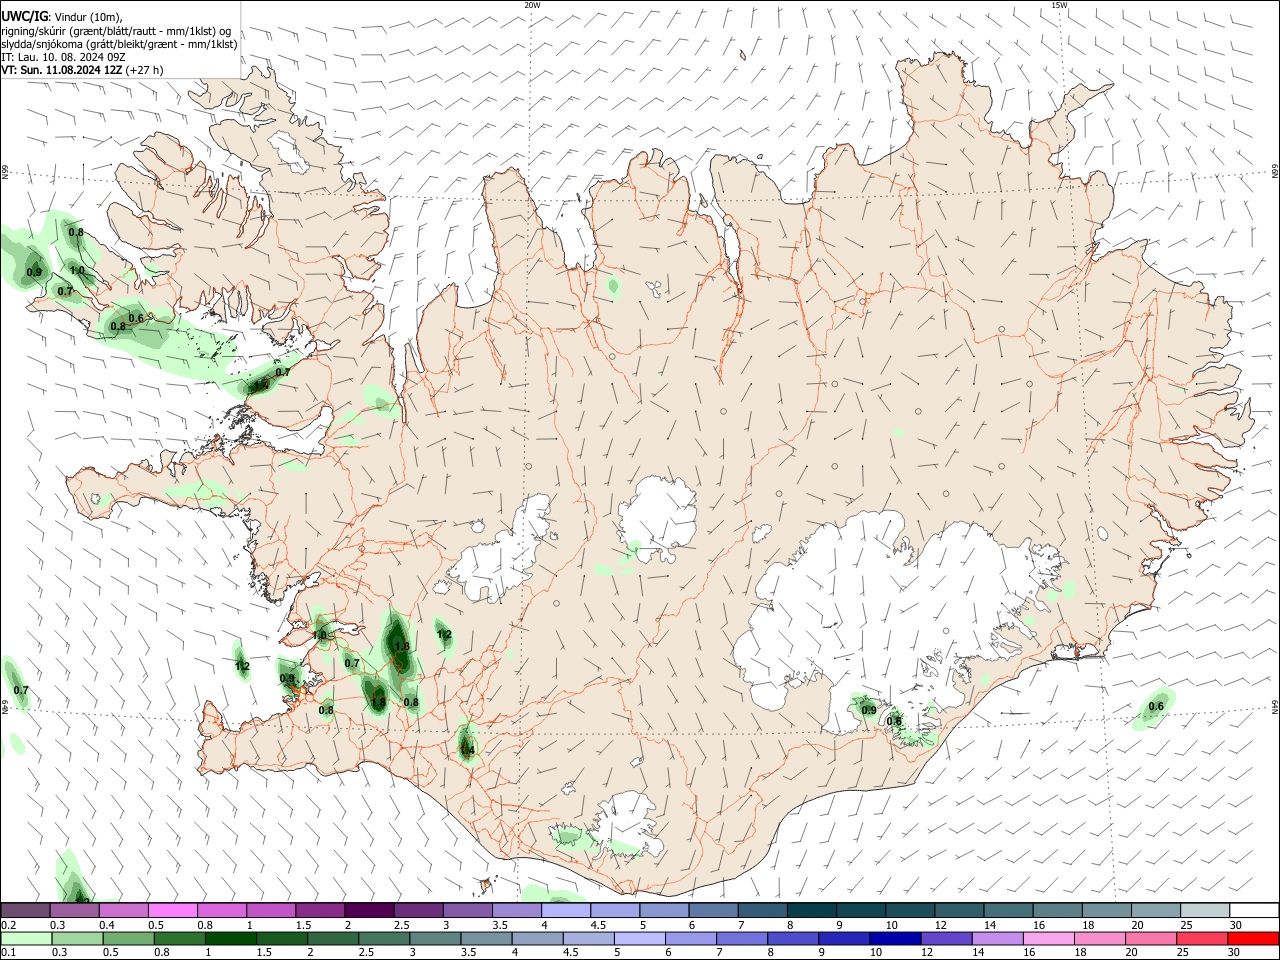Click the navy blue swatch labeled 10, bottom row
This screenshot has height=960, width=1280.
pyautogui.click(x=897, y=938)
